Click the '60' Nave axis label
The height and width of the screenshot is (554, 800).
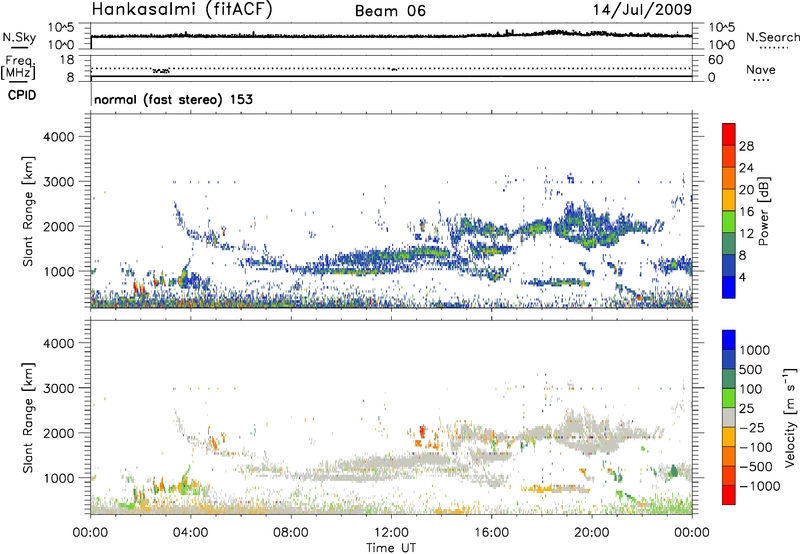click(x=715, y=60)
